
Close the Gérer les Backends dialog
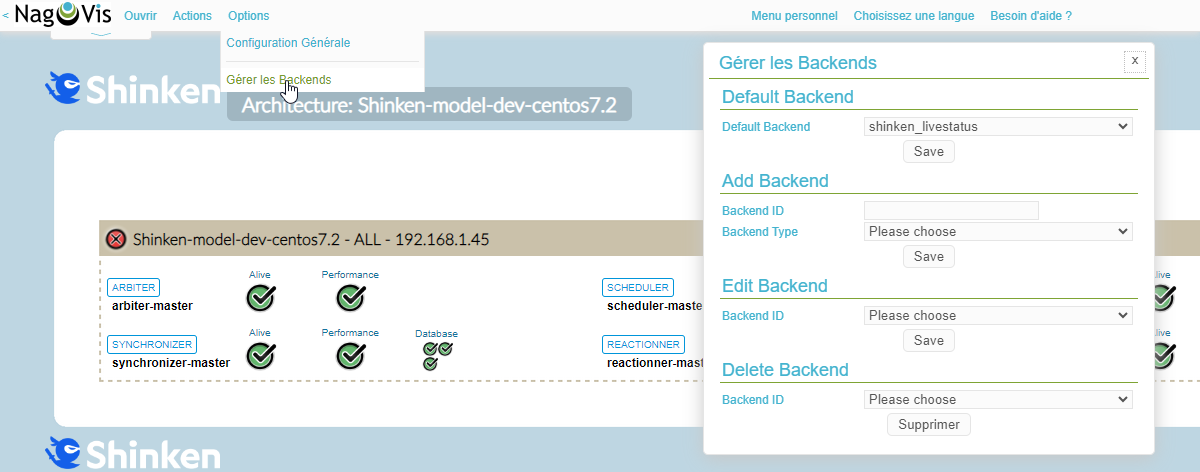point(1134,61)
